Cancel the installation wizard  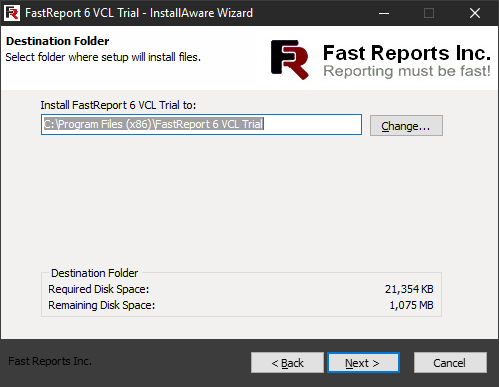pos(450,362)
